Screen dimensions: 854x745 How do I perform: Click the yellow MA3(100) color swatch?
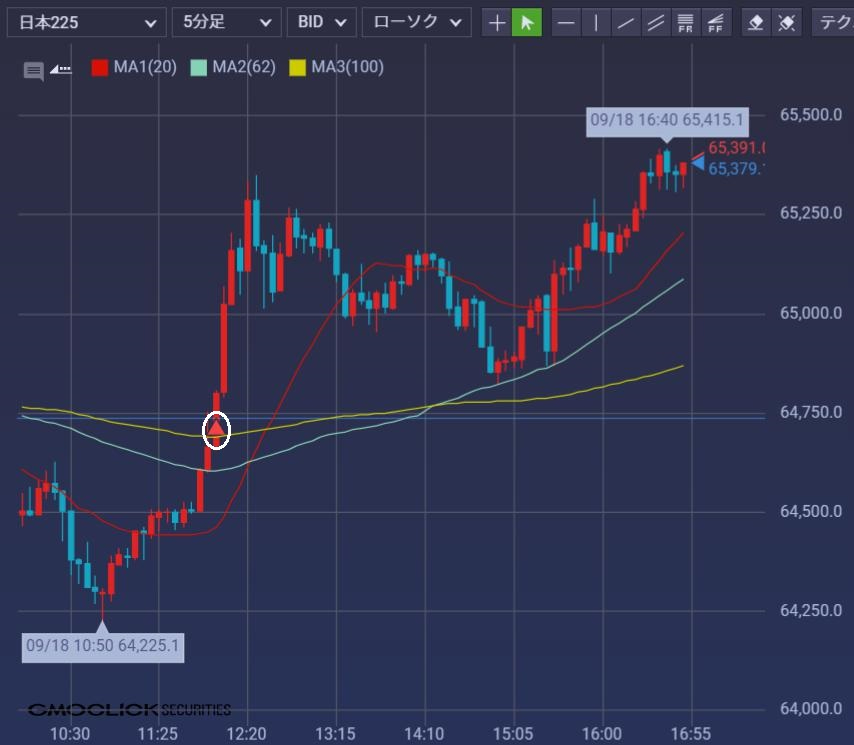tap(297, 68)
